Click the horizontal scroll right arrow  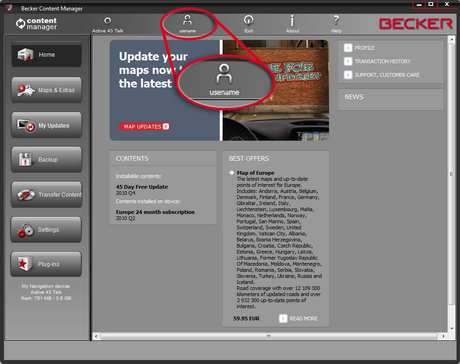443,336
